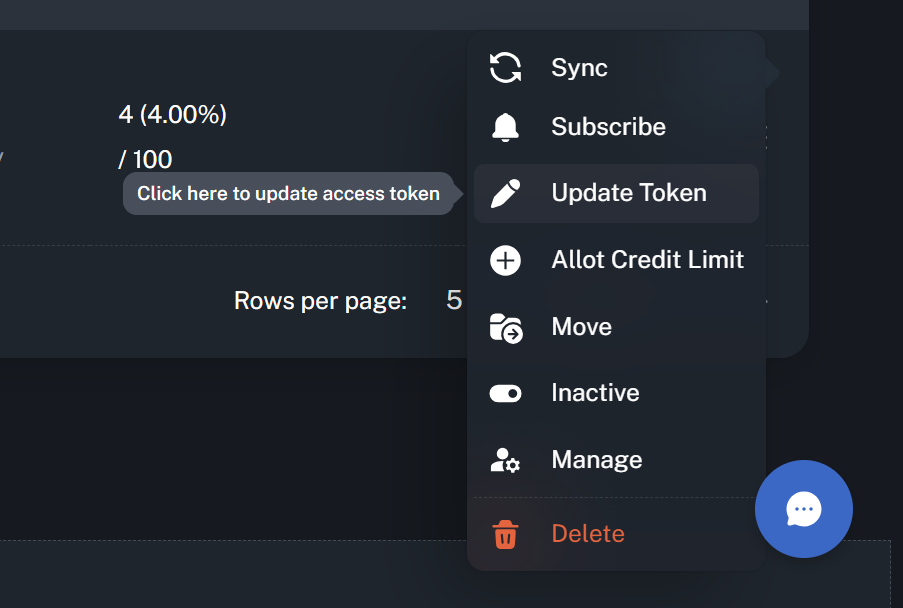Click the pencil icon beside Update Token
The height and width of the screenshot is (608, 903).
(505, 193)
